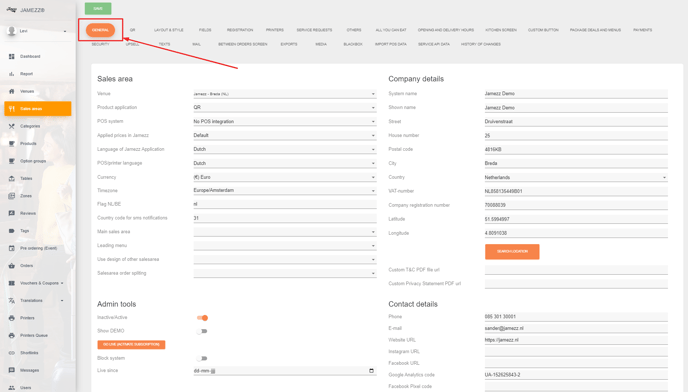Viewport: 688px width, 392px height.
Task: Click the Printers icon
Action: coord(12,318)
